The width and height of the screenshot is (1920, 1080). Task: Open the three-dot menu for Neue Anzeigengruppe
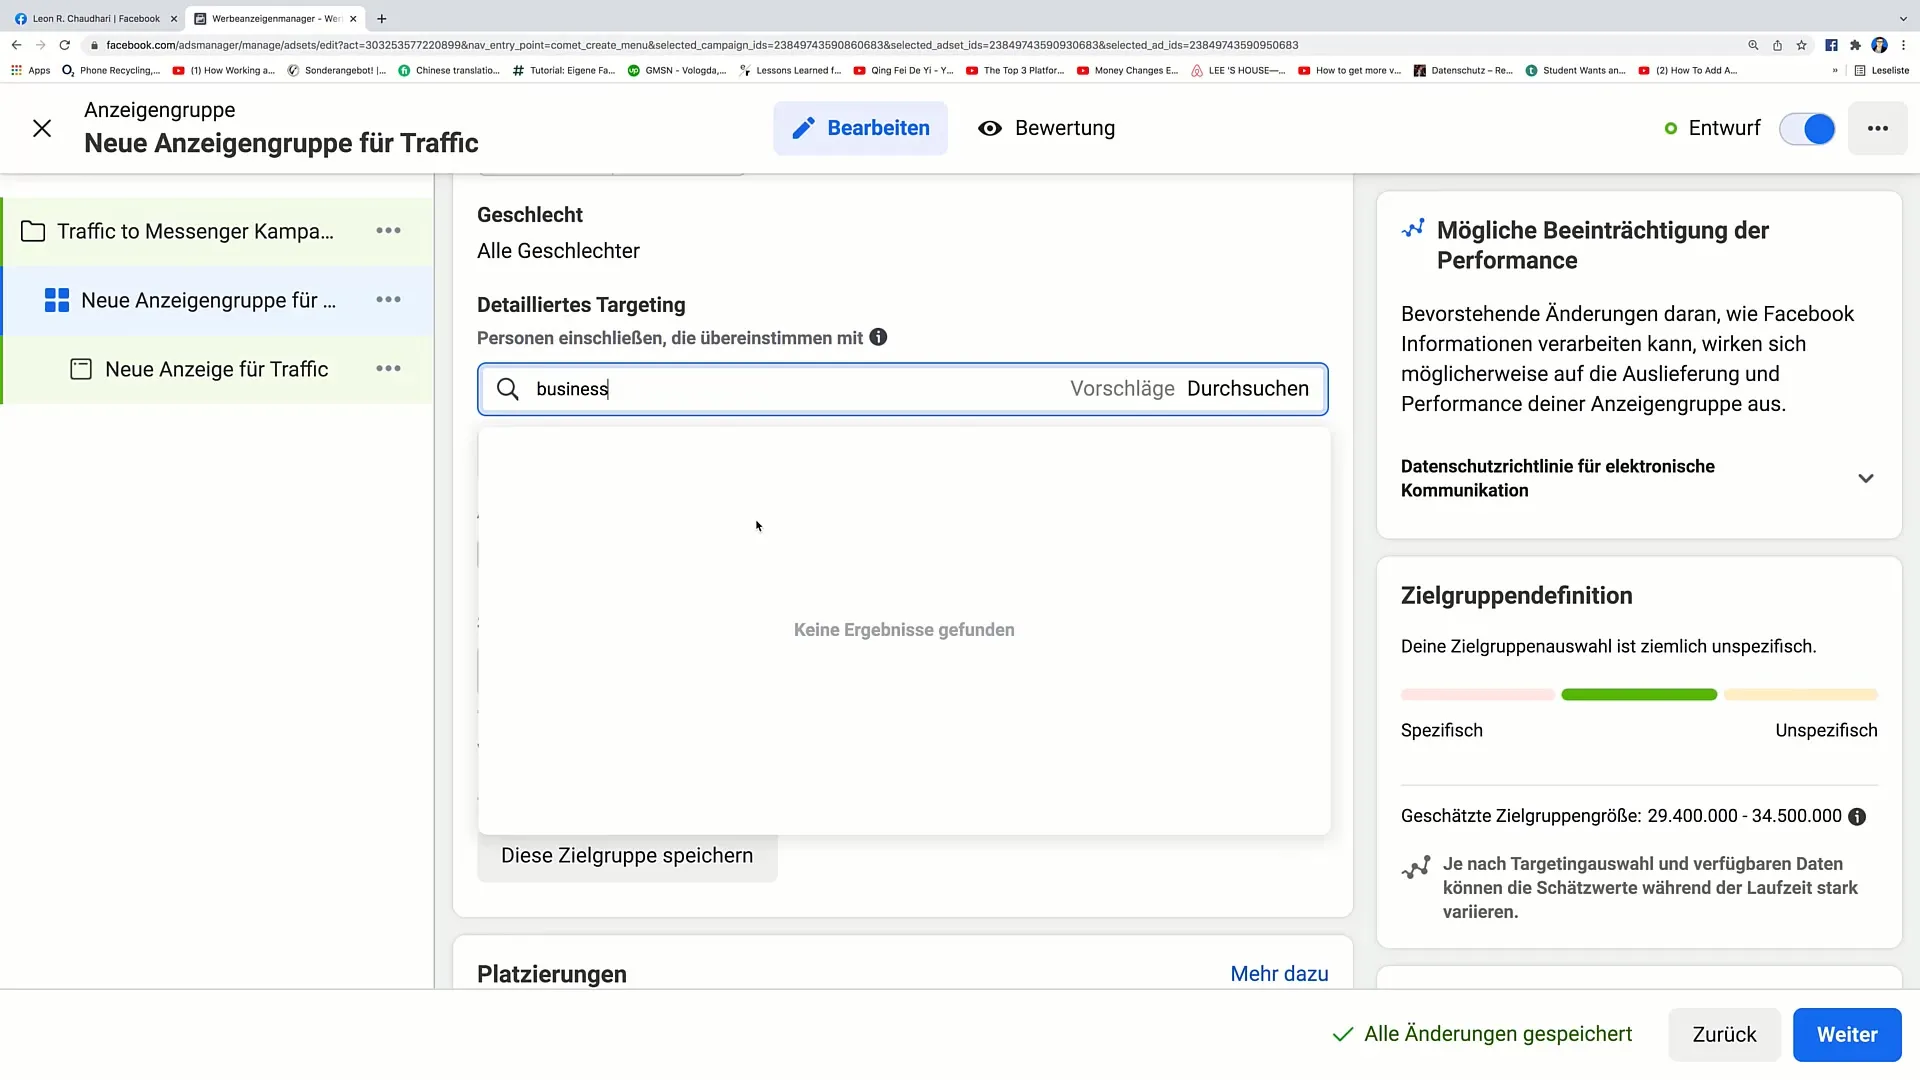389,299
